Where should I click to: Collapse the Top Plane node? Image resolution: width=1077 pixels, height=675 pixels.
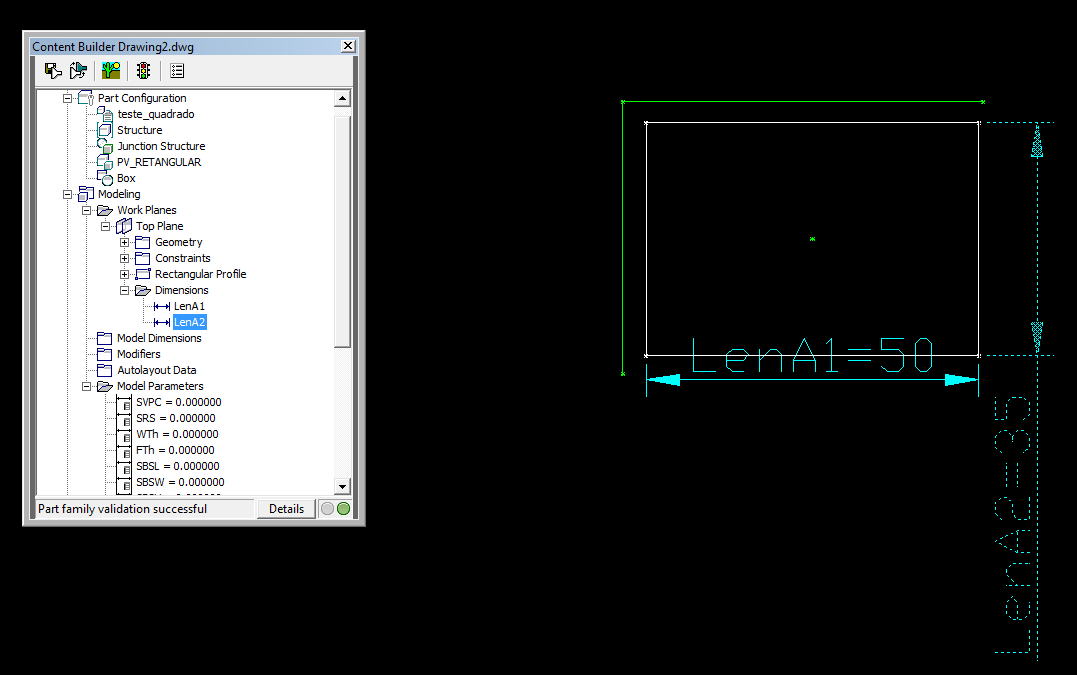coord(106,226)
